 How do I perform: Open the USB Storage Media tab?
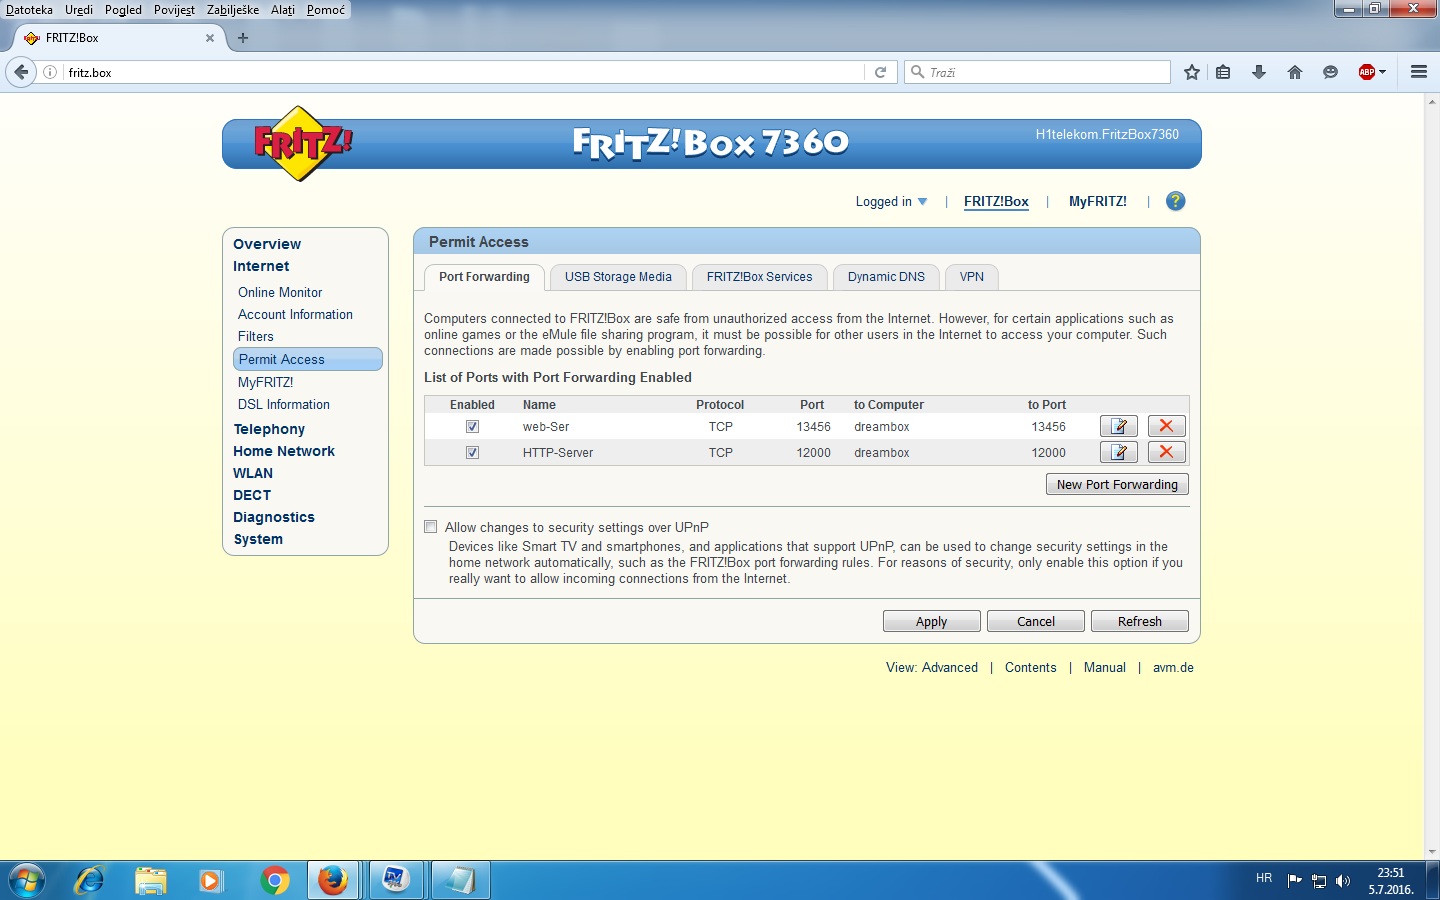click(618, 277)
